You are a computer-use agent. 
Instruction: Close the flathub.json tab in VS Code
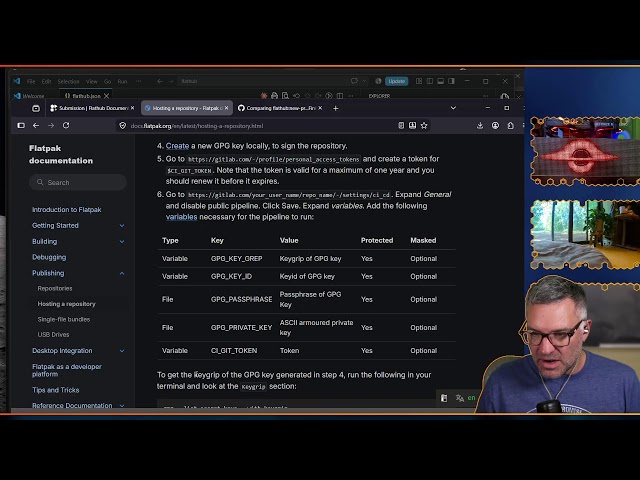pyautogui.click(x=107, y=96)
